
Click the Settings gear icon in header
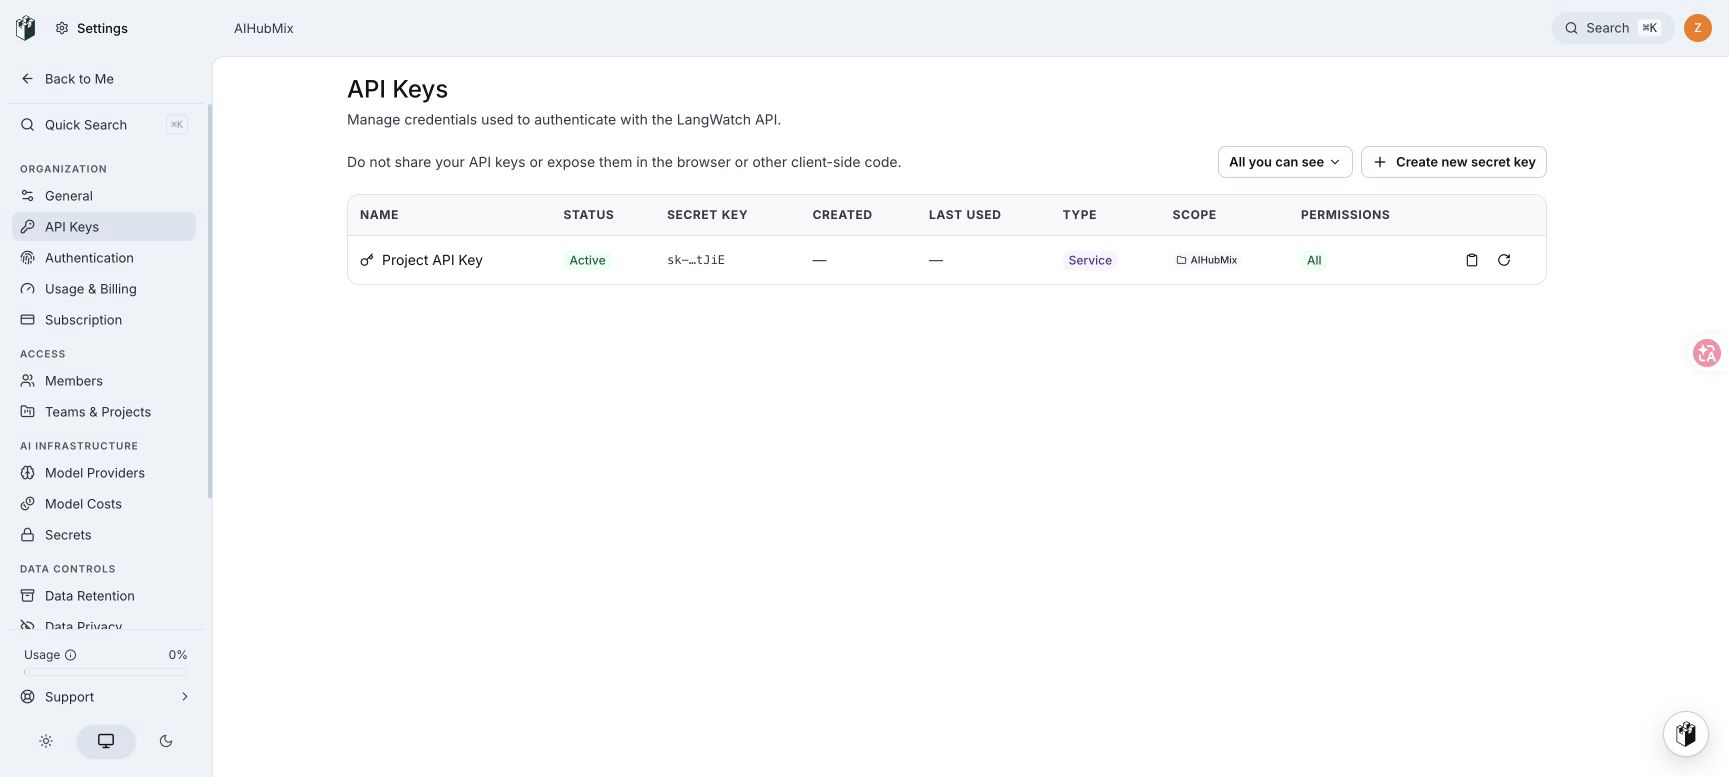tap(62, 28)
